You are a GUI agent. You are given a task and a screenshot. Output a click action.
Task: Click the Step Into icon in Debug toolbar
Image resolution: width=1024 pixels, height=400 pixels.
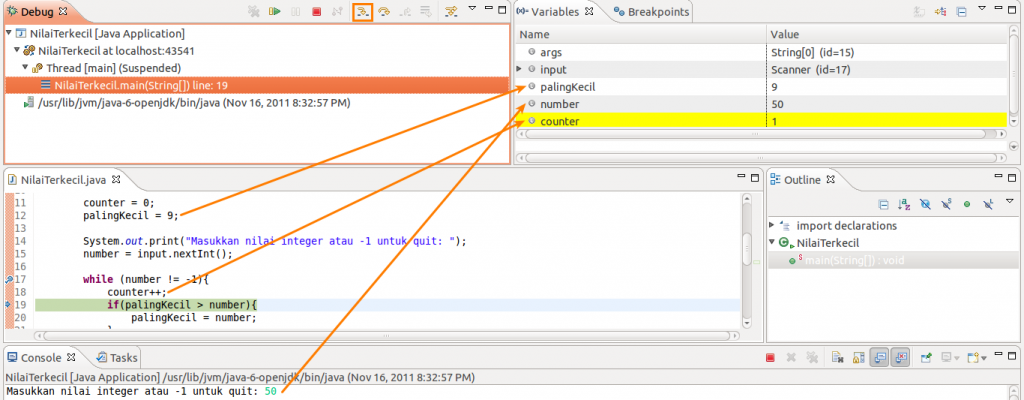(362, 11)
